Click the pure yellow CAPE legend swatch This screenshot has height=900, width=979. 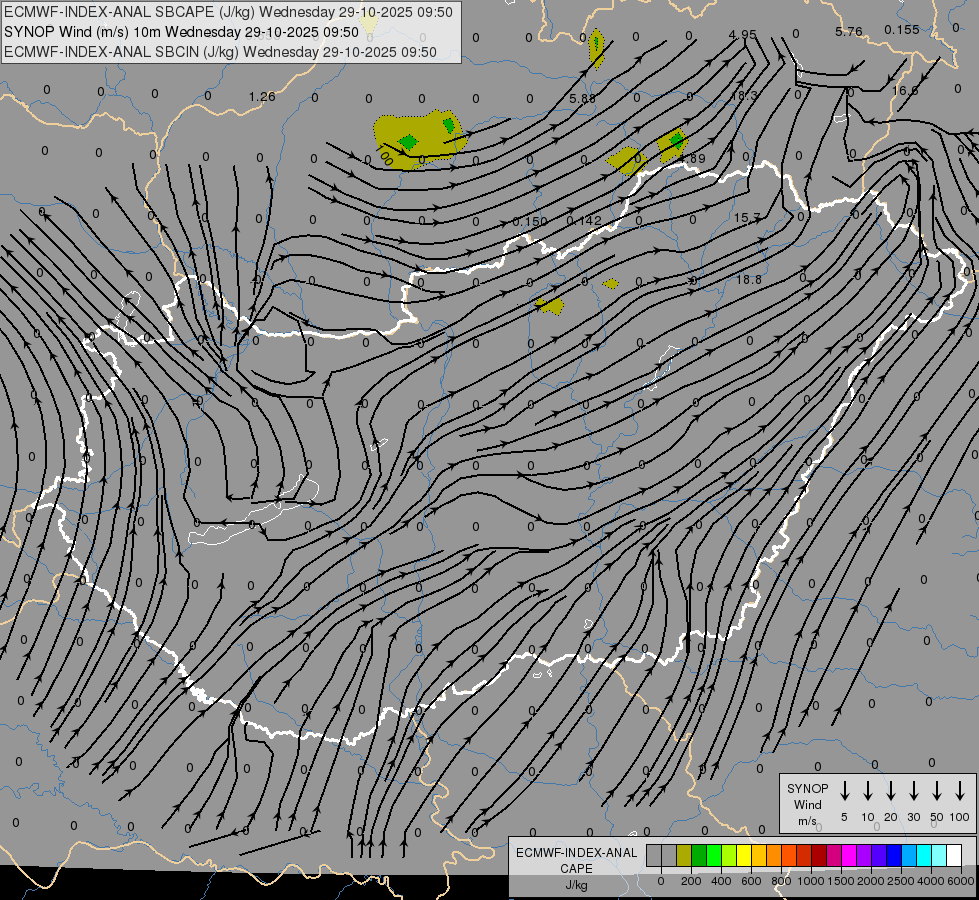point(744,855)
